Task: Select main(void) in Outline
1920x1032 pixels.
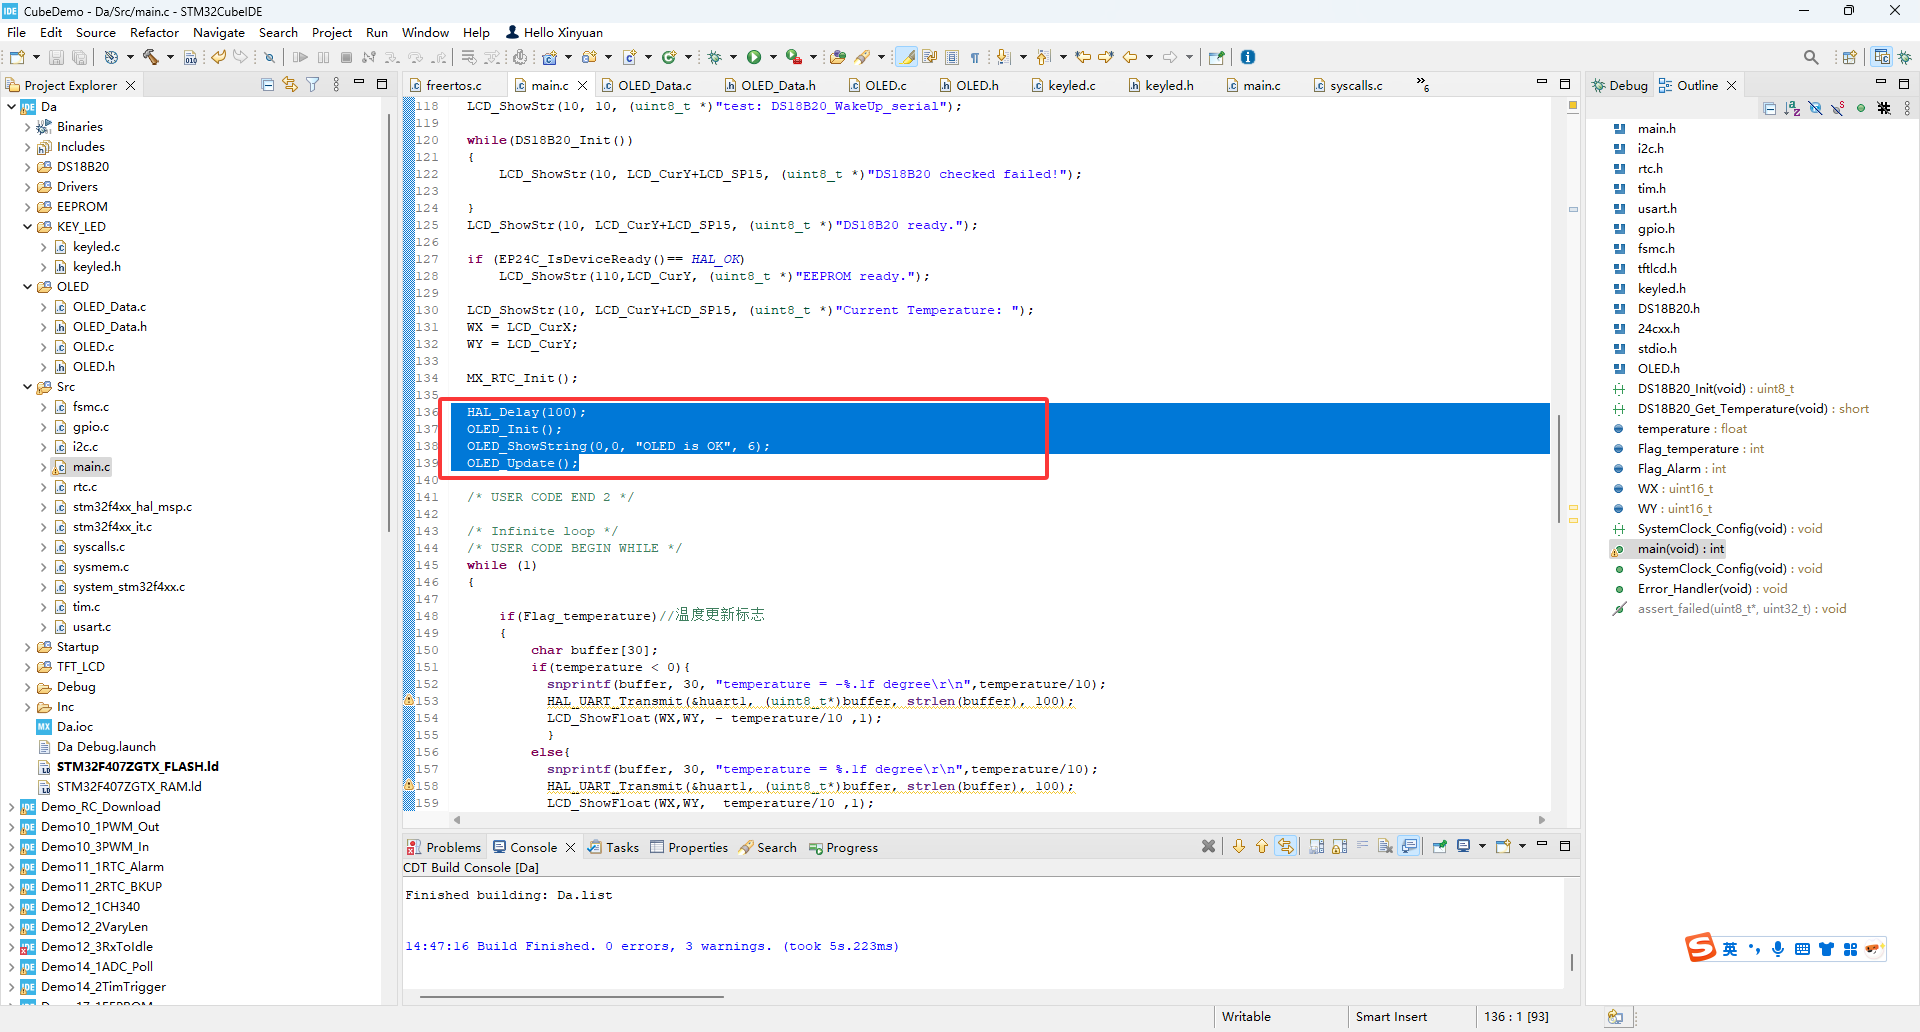Action: pos(1680,549)
